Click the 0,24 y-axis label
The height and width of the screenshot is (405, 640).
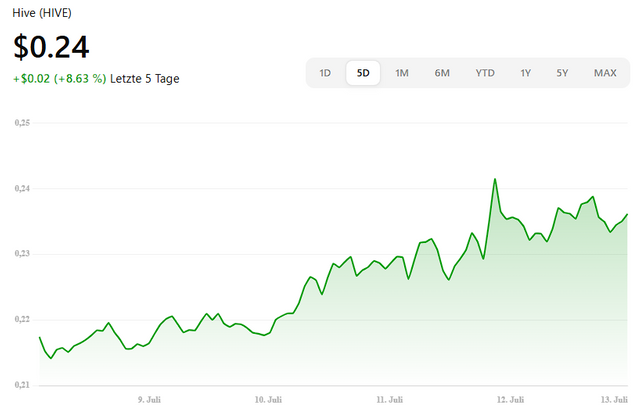(22, 188)
